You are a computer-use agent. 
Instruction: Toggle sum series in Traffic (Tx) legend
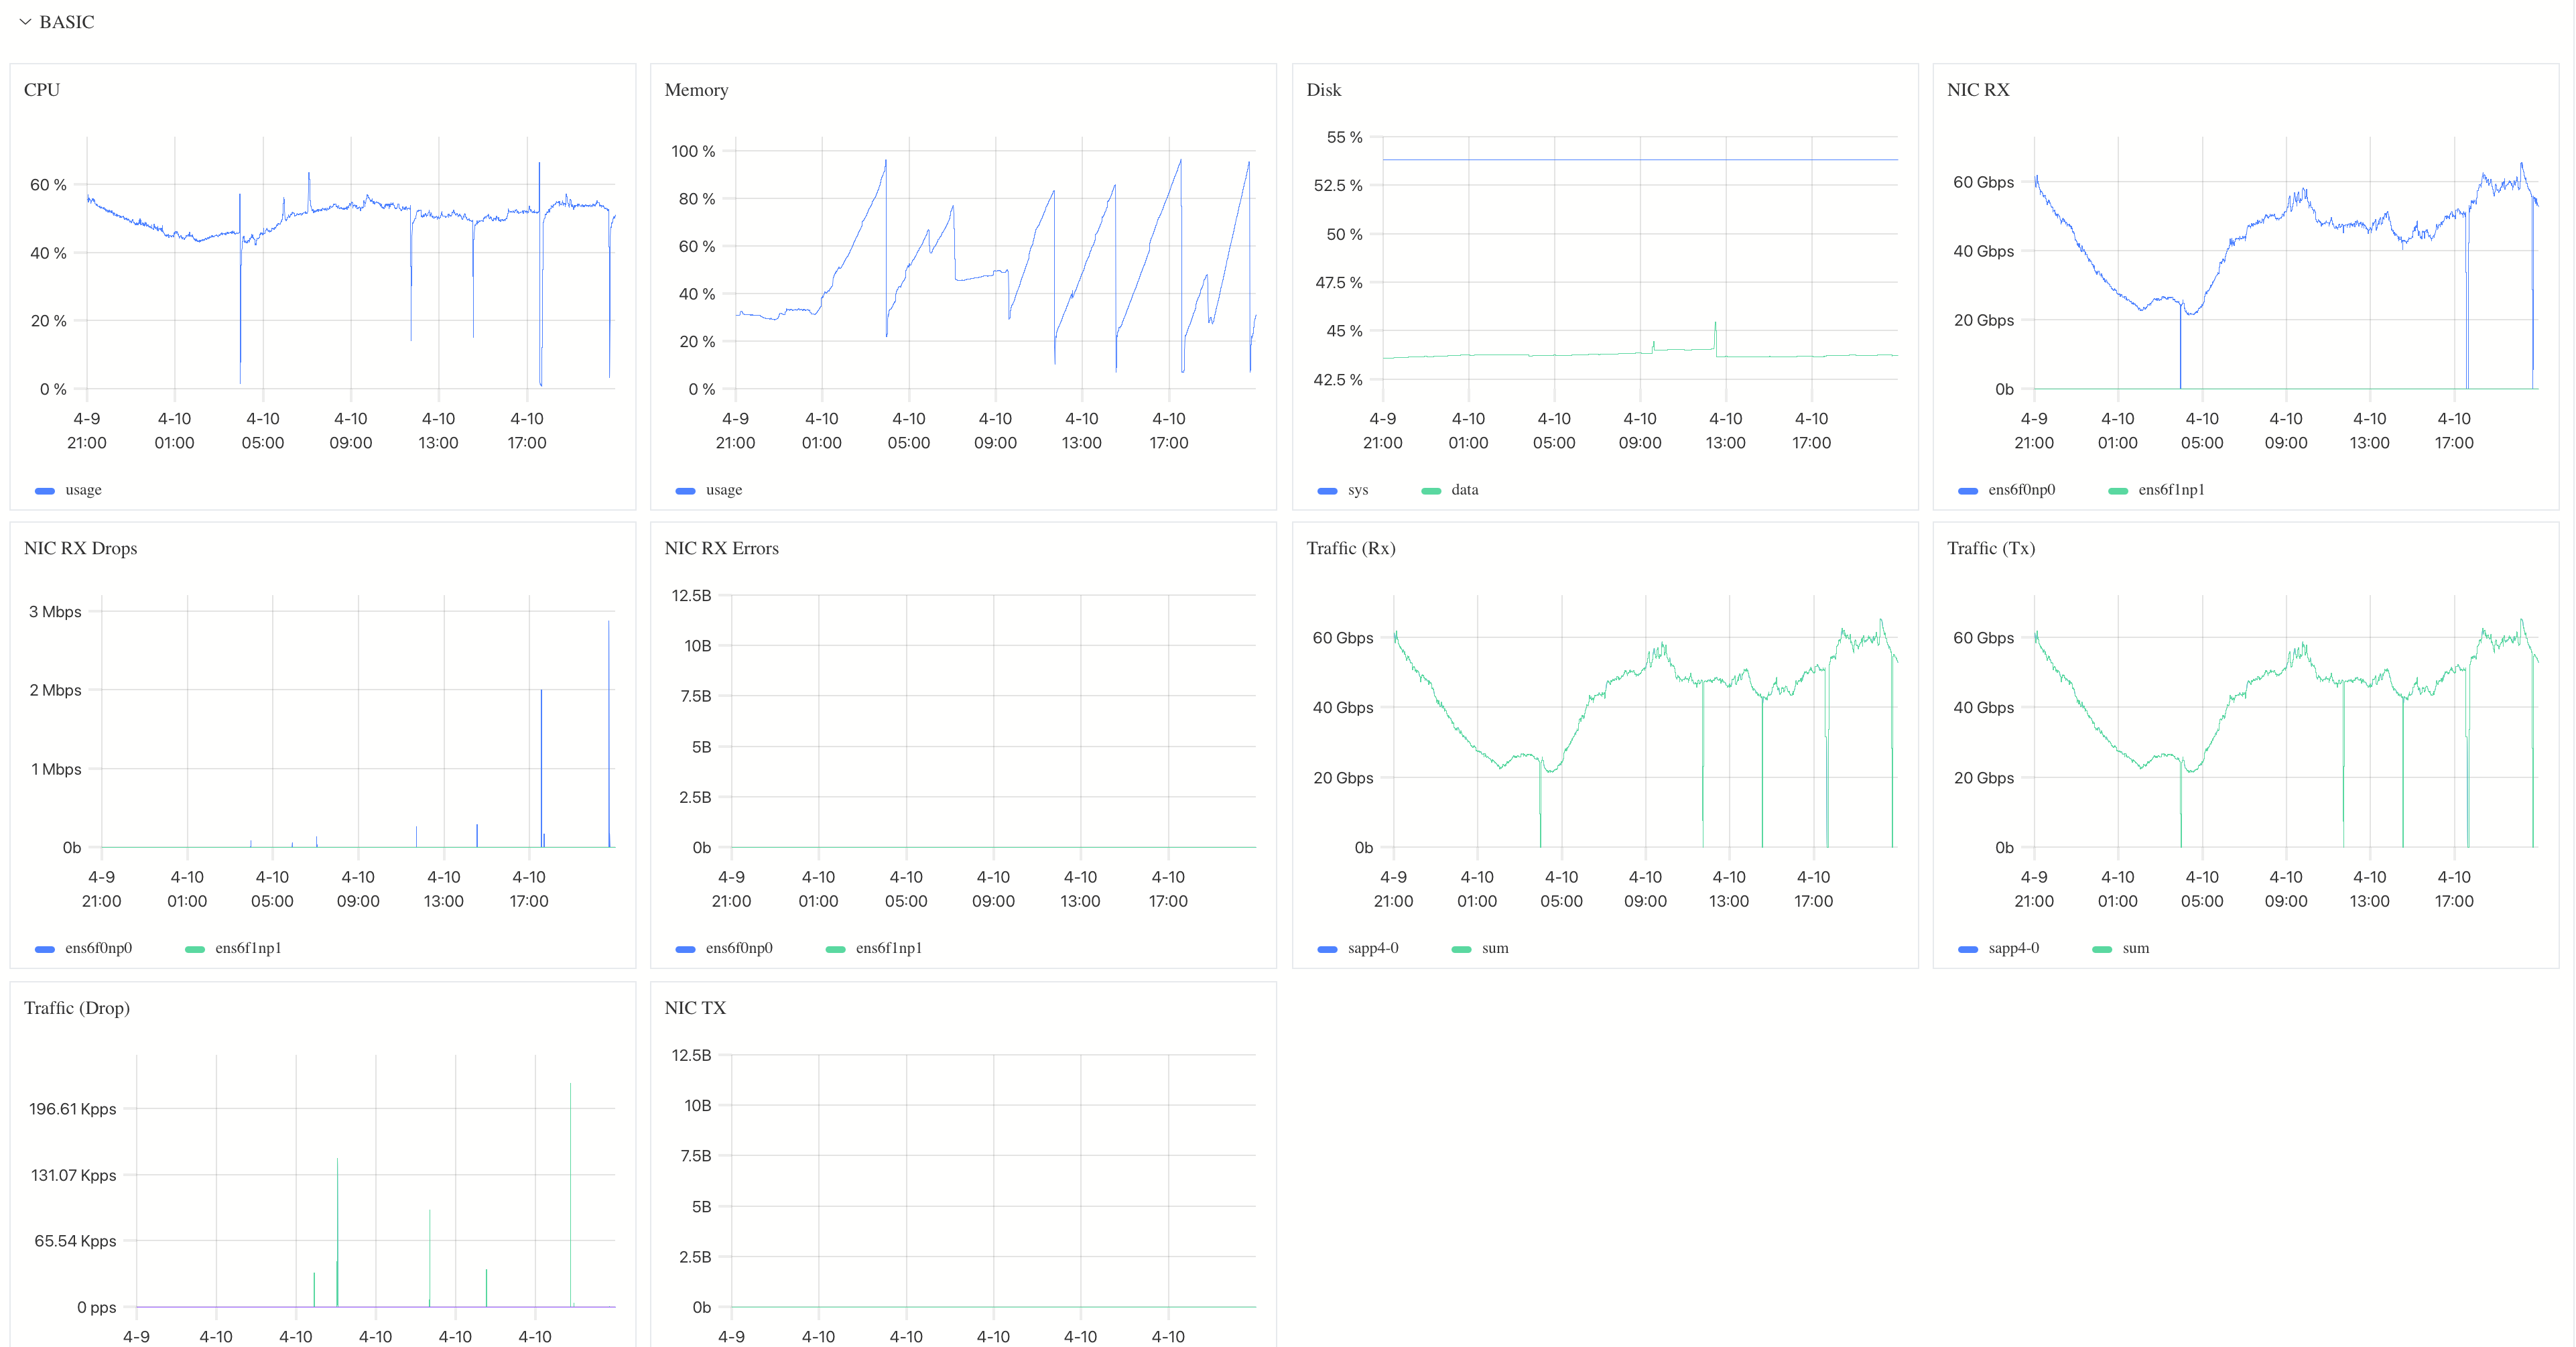click(x=2135, y=948)
